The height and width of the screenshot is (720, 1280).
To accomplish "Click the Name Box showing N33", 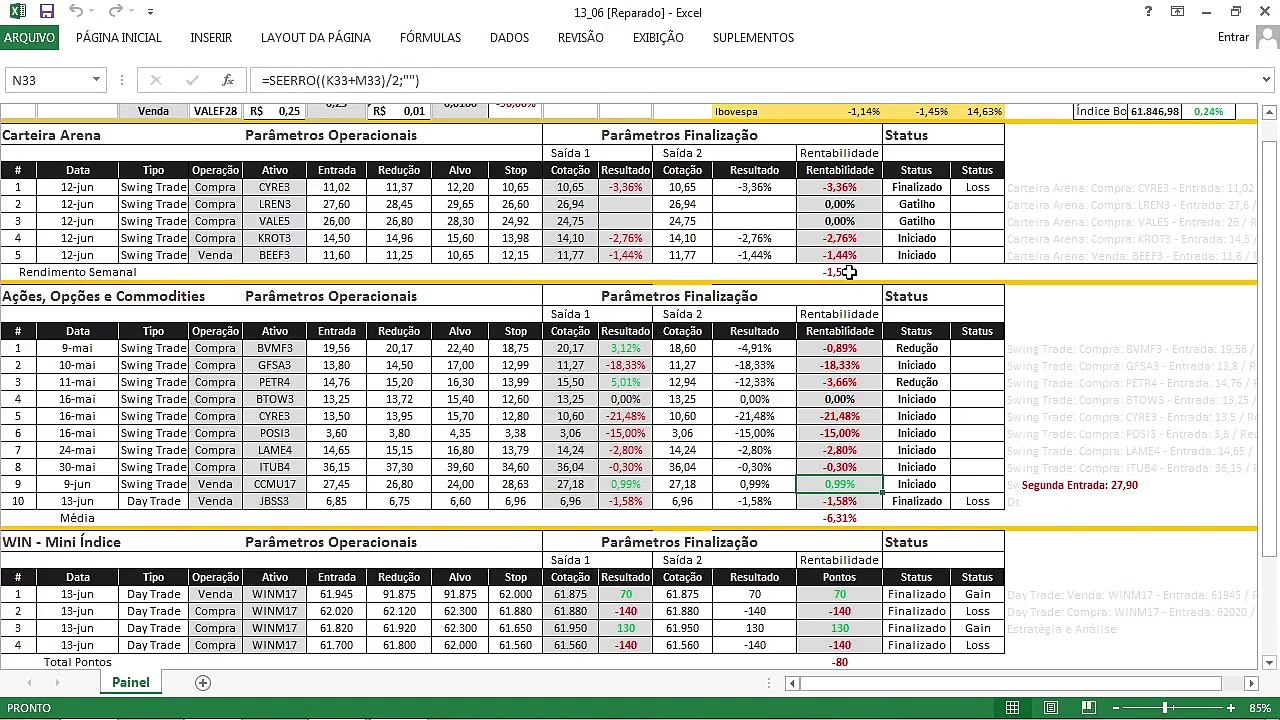I will (48, 80).
